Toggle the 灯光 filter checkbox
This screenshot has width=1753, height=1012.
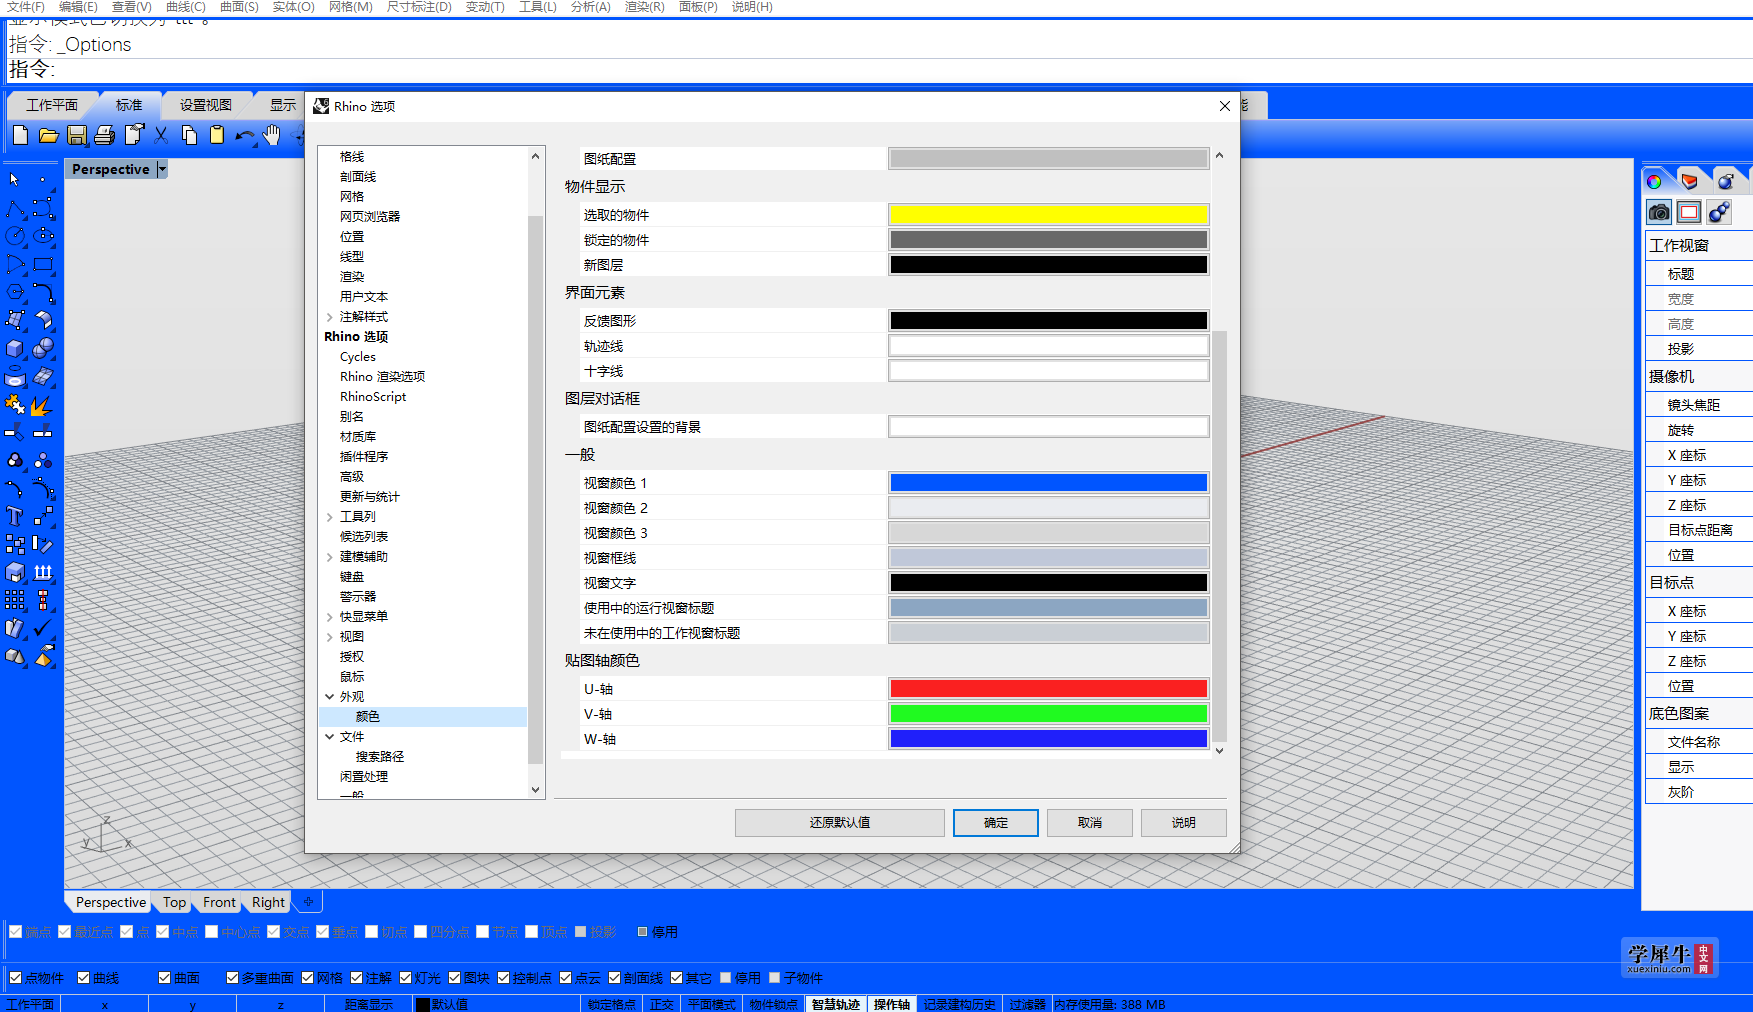point(406,978)
